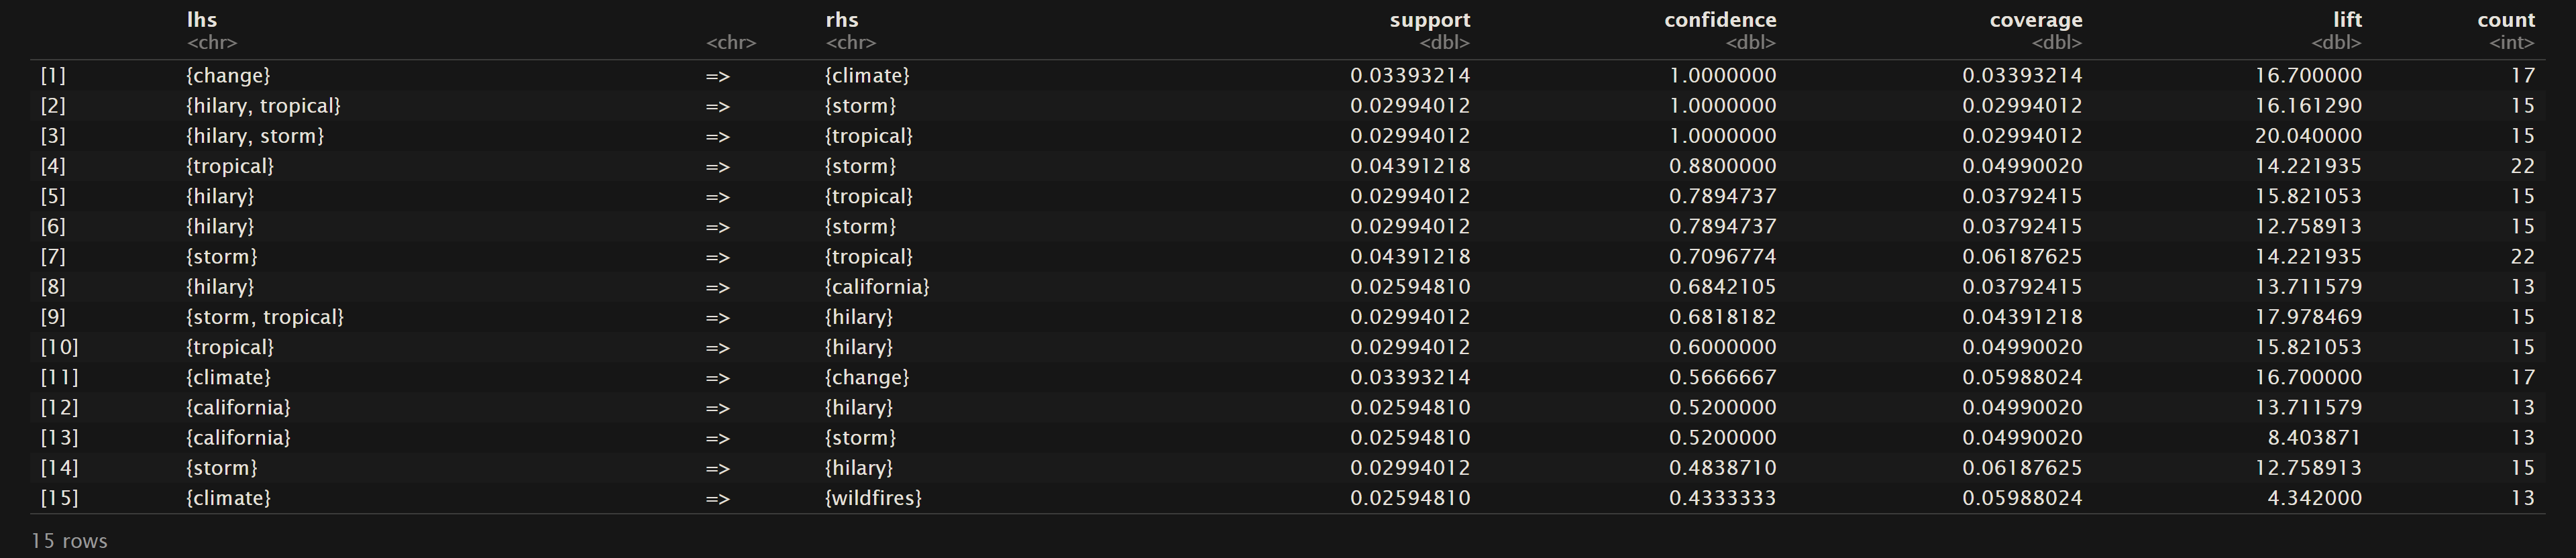Viewport: 2576px width, 558px height.
Task: Click lift value 20.040000
Action: [x=2308, y=136]
